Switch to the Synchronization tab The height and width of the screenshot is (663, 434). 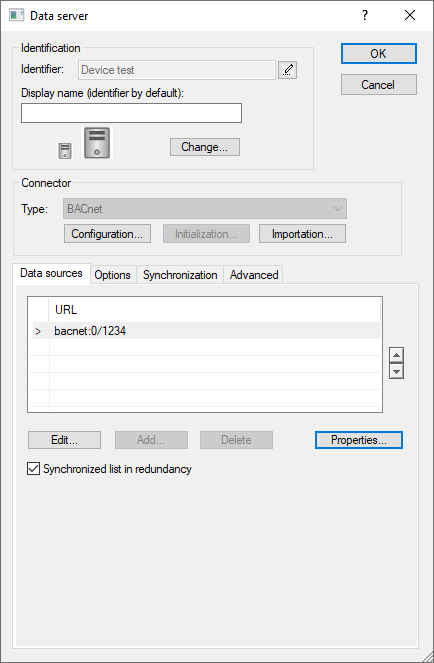pos(180,275)
